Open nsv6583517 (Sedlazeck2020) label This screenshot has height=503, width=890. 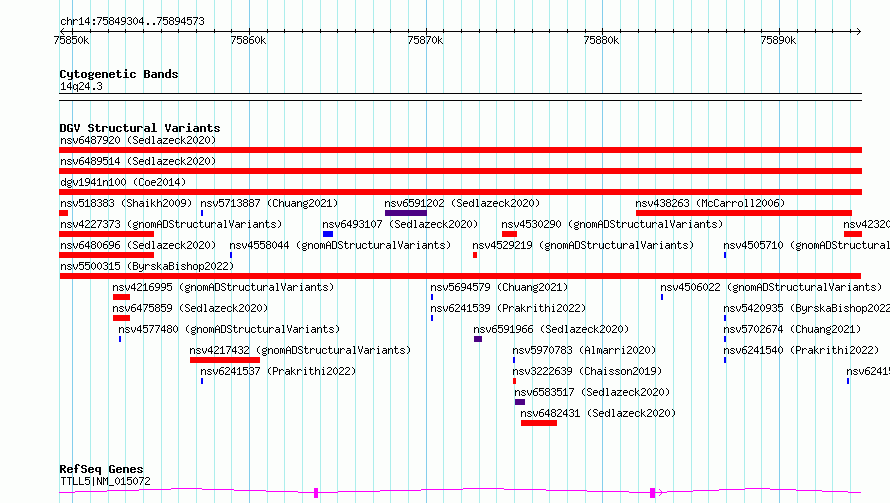coord(592,392)
